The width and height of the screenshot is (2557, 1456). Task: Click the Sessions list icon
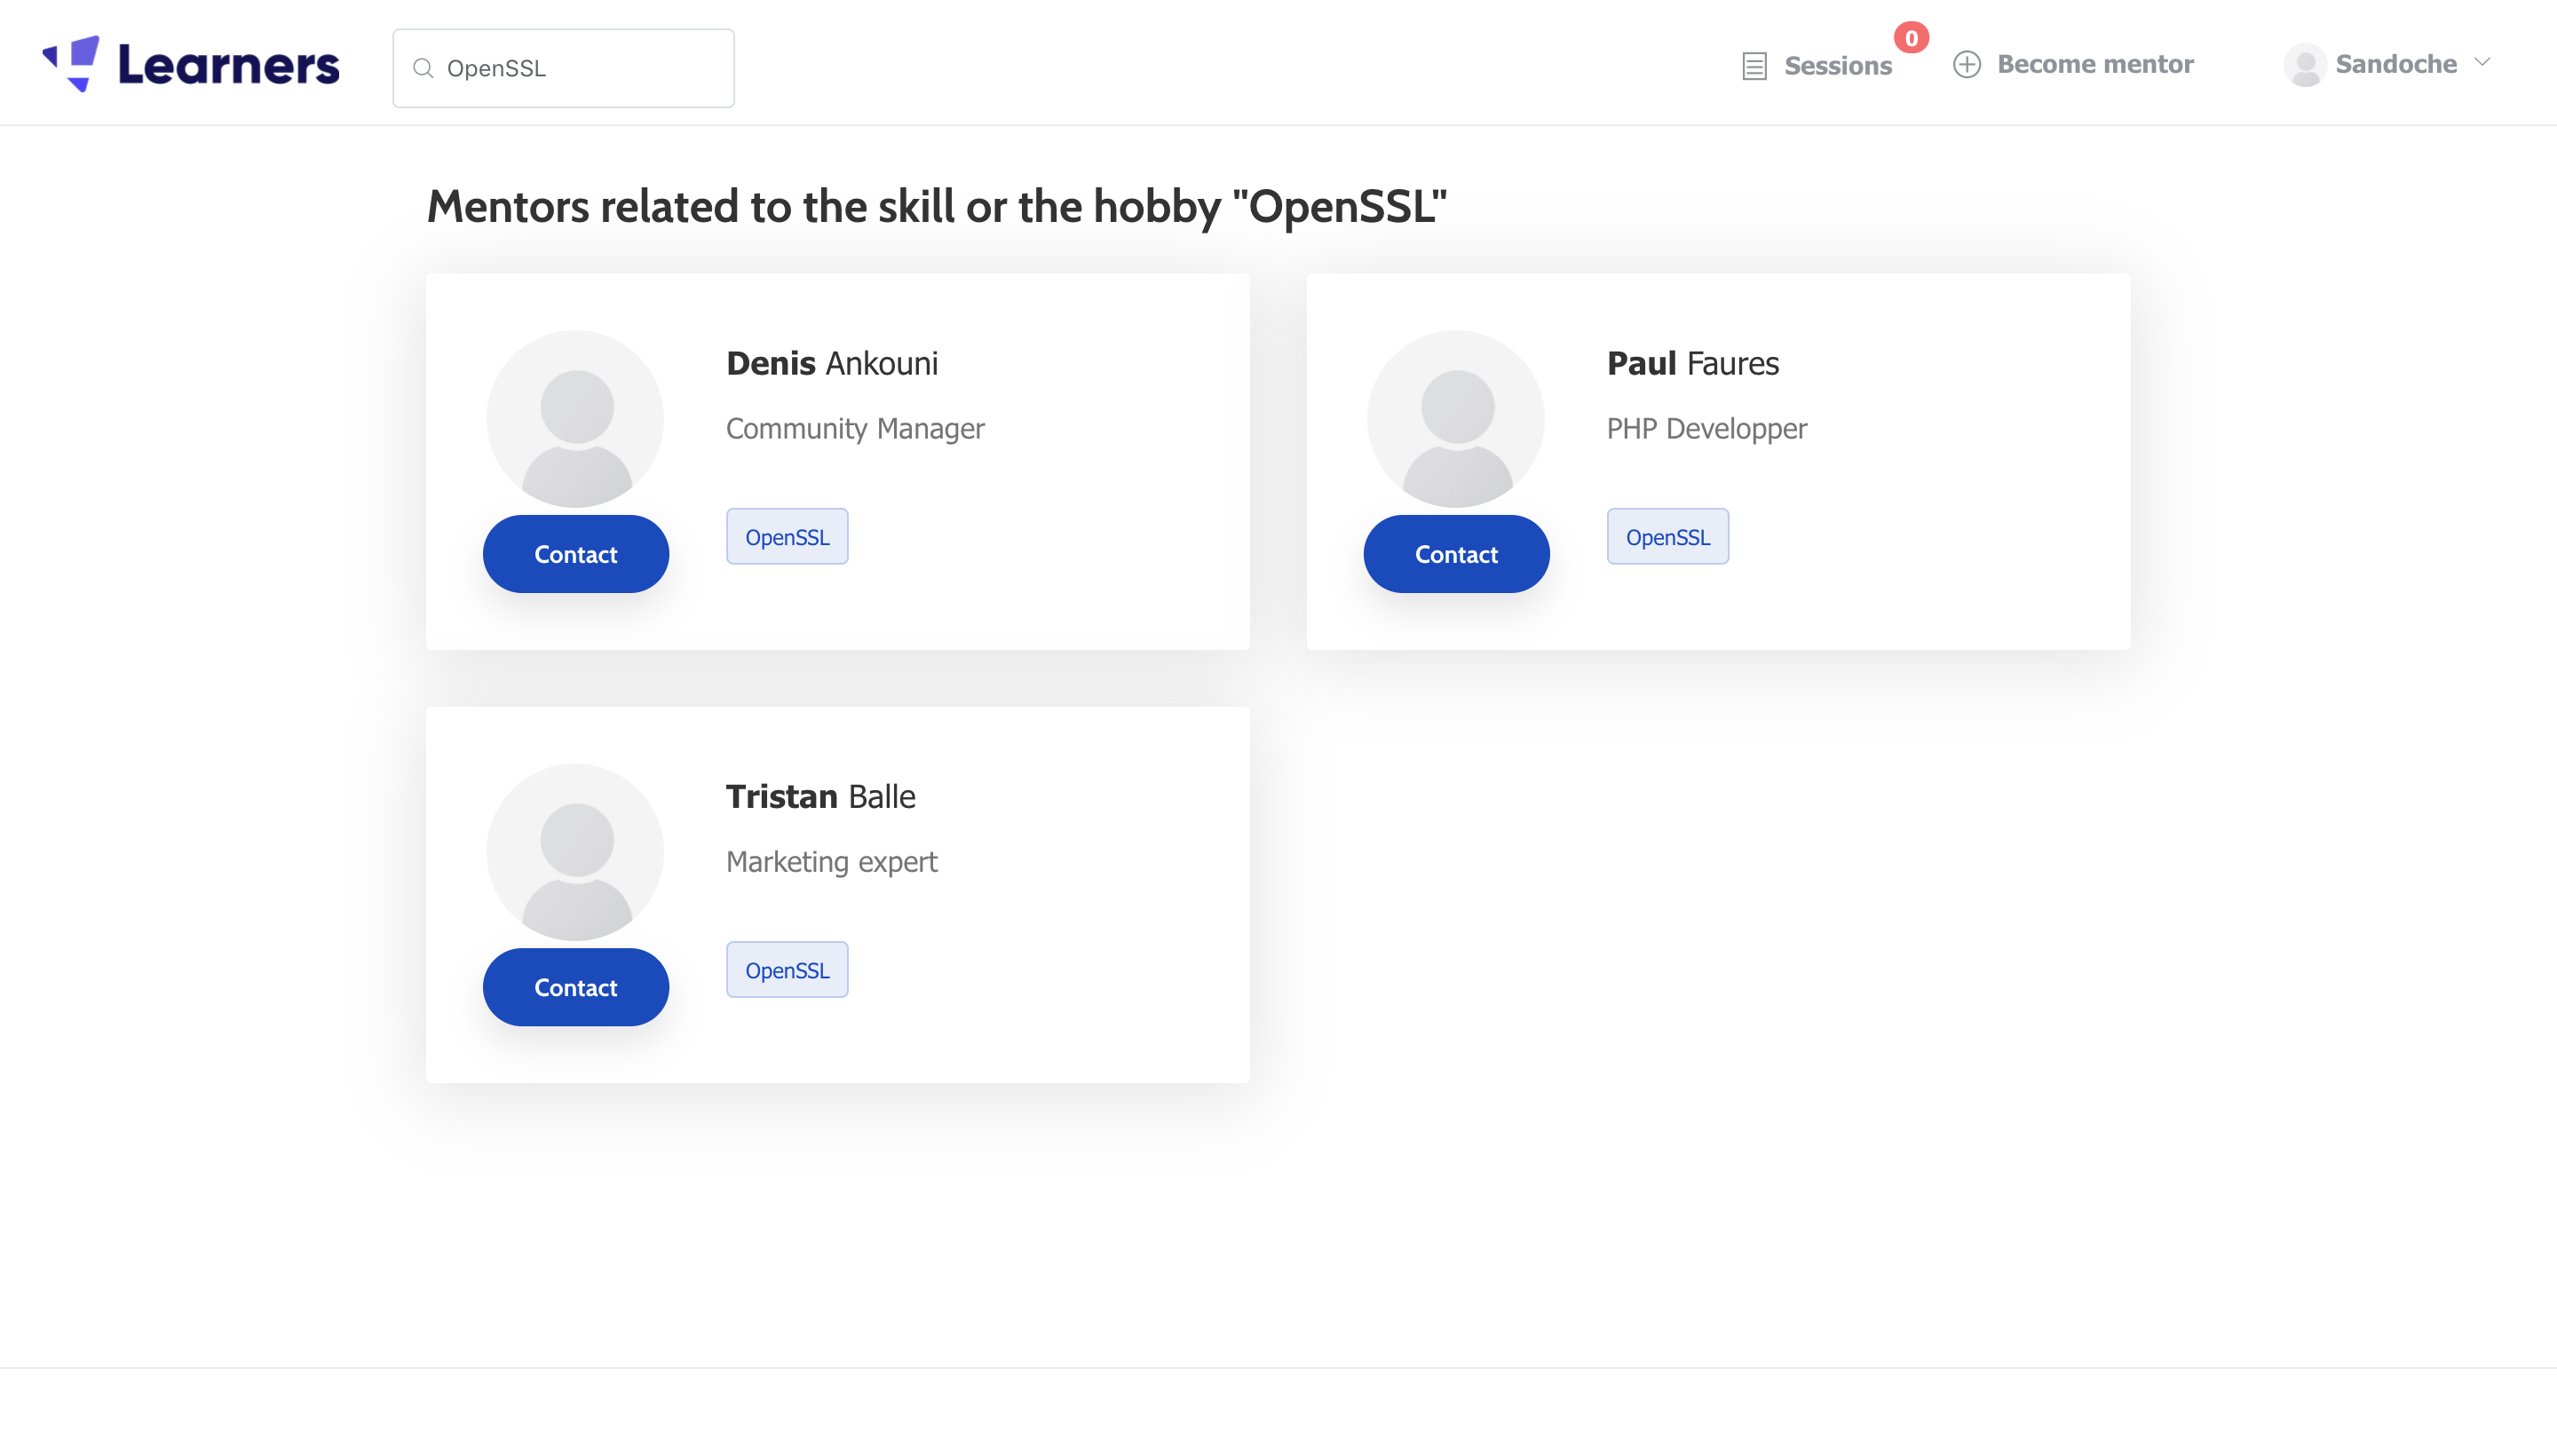point(1754,66)
